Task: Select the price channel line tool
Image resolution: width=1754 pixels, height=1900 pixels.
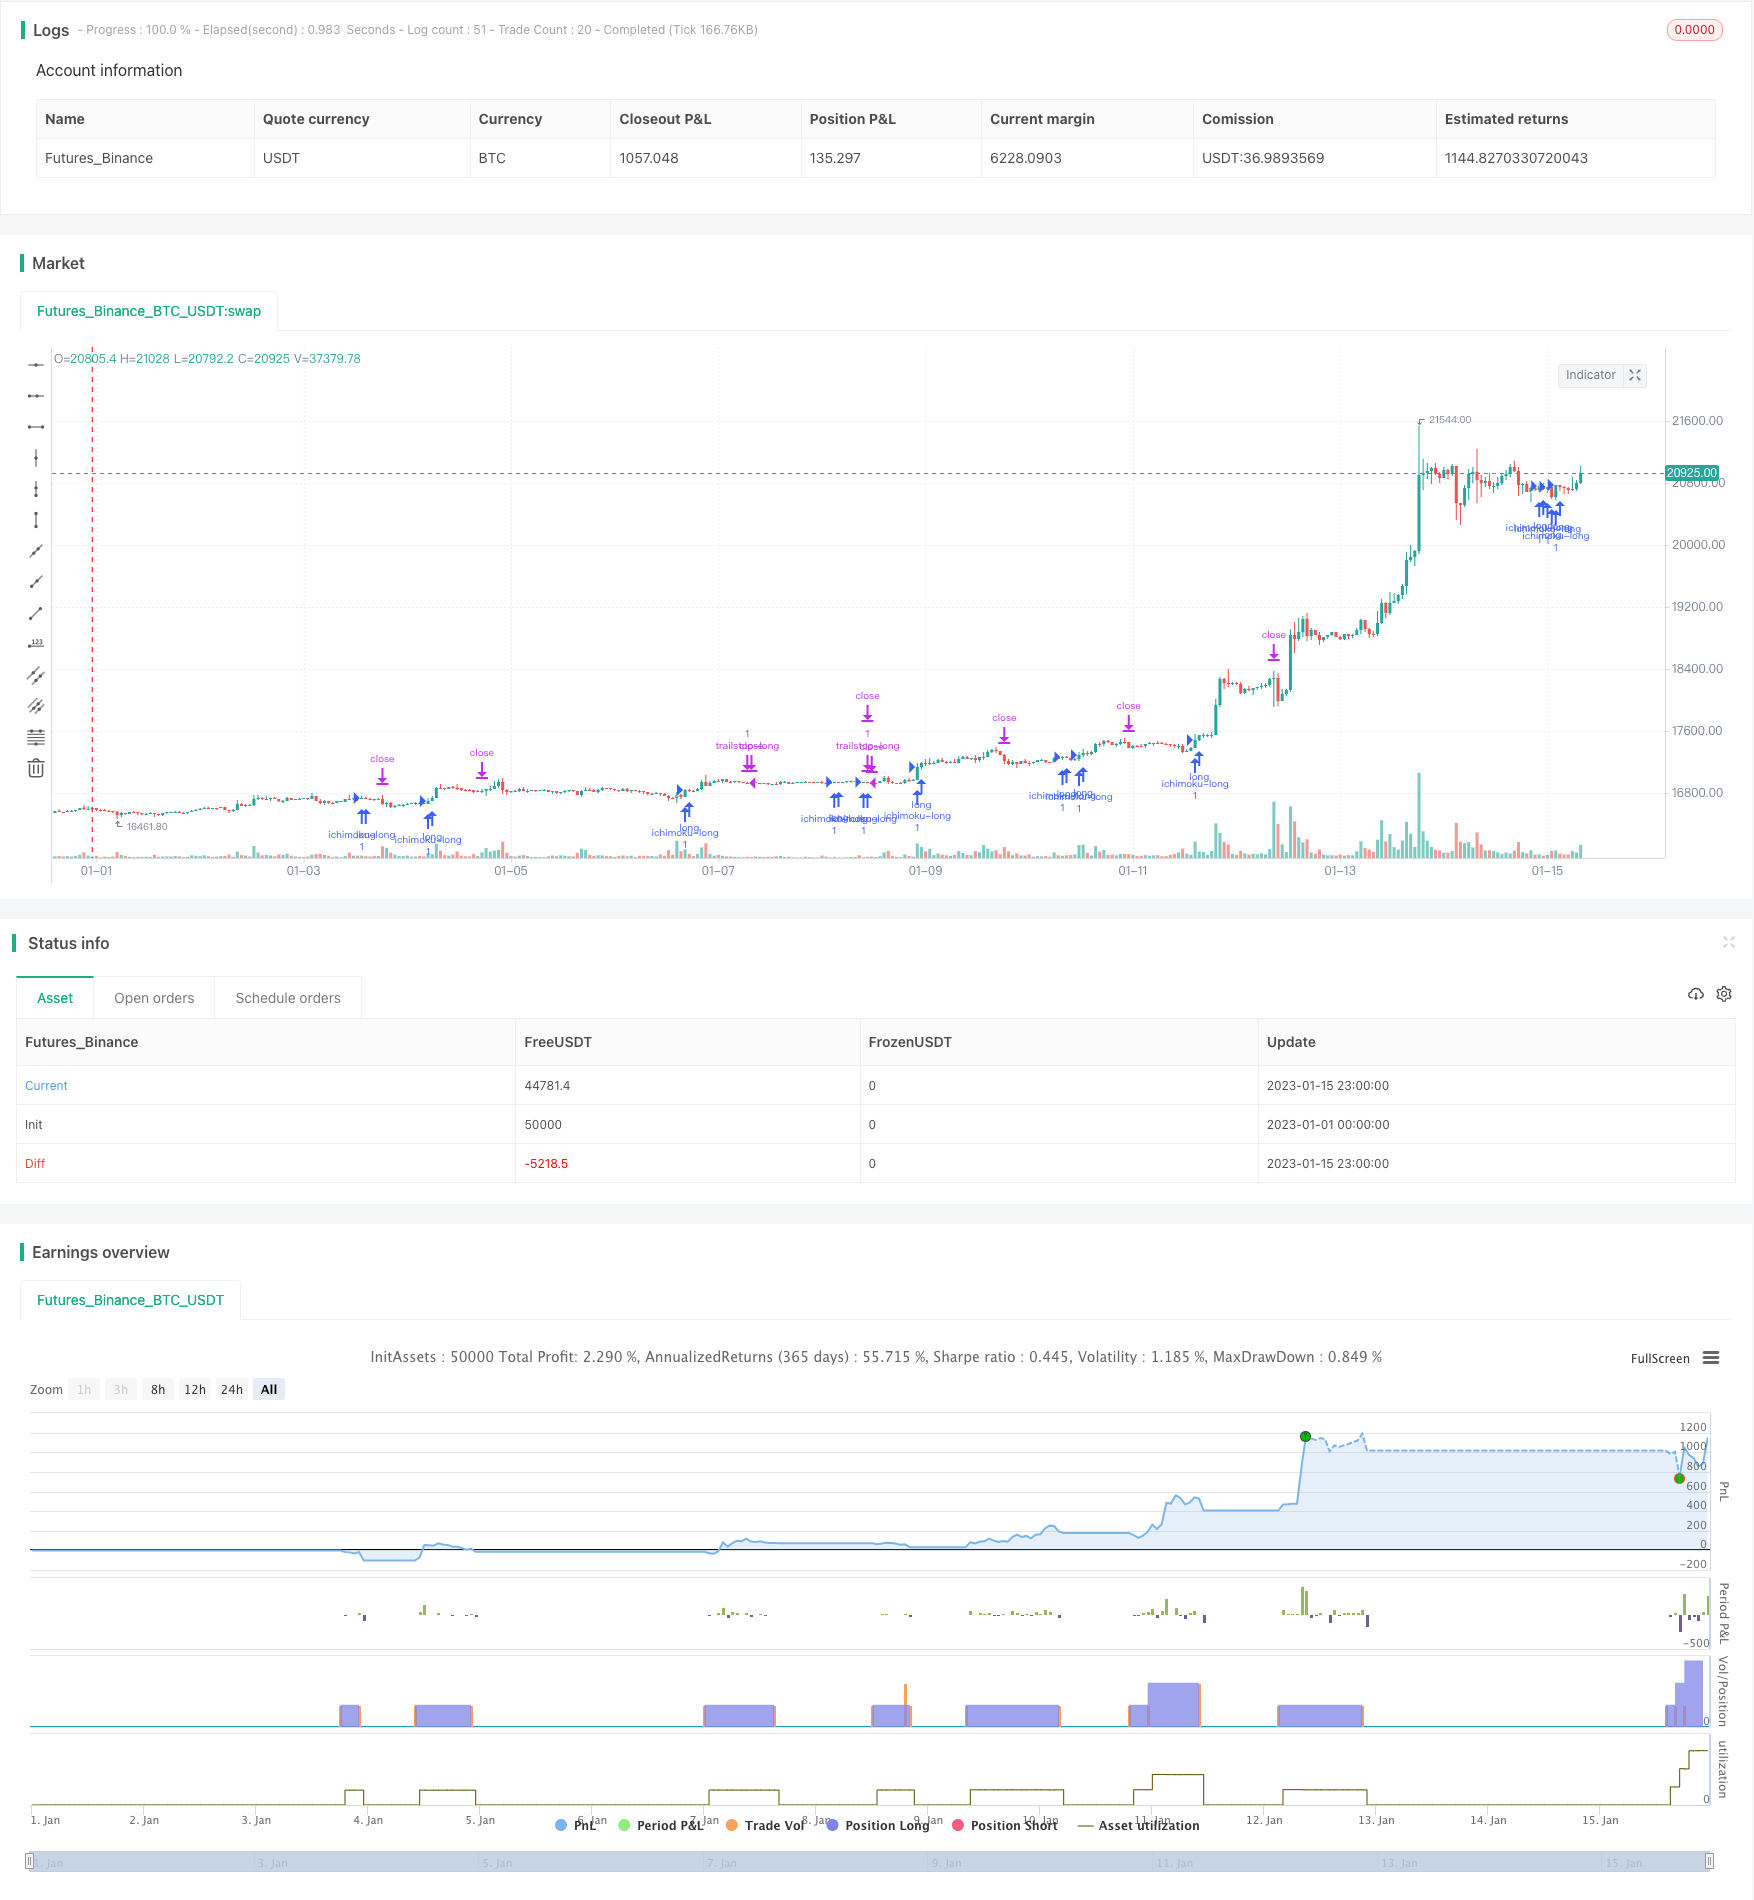Action: tap(36, 675)
